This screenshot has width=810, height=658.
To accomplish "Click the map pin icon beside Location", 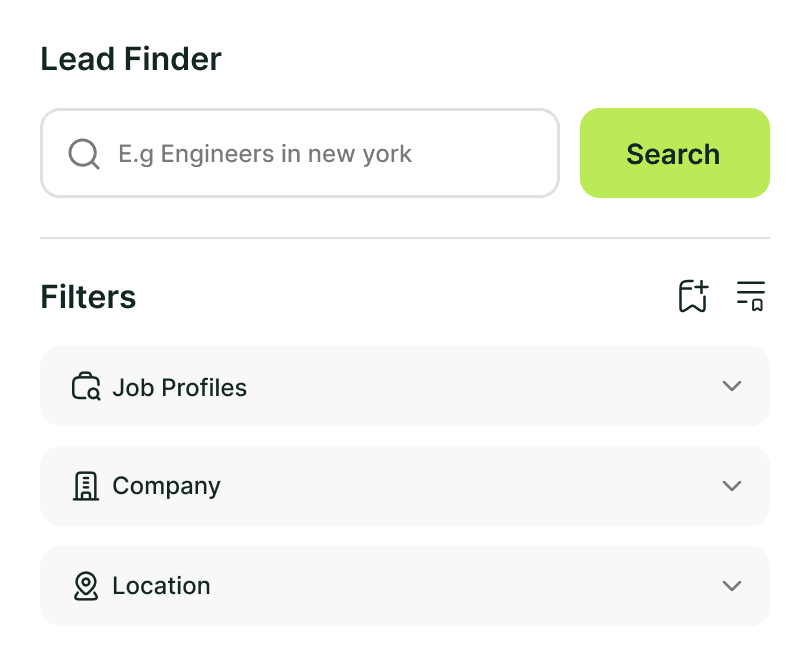I will pyautogui.click(x=86, y=586).
